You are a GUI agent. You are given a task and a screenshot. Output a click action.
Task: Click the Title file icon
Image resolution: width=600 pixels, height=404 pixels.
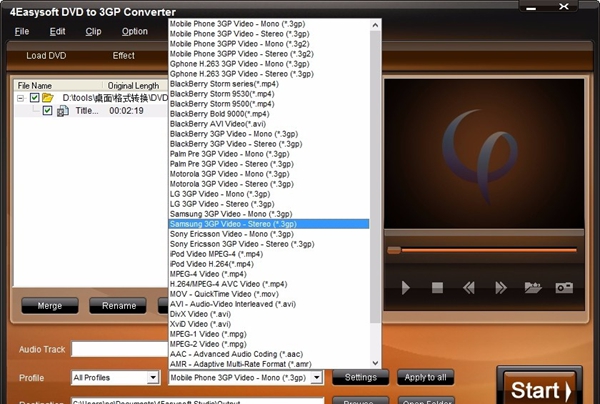coord(63,111)
